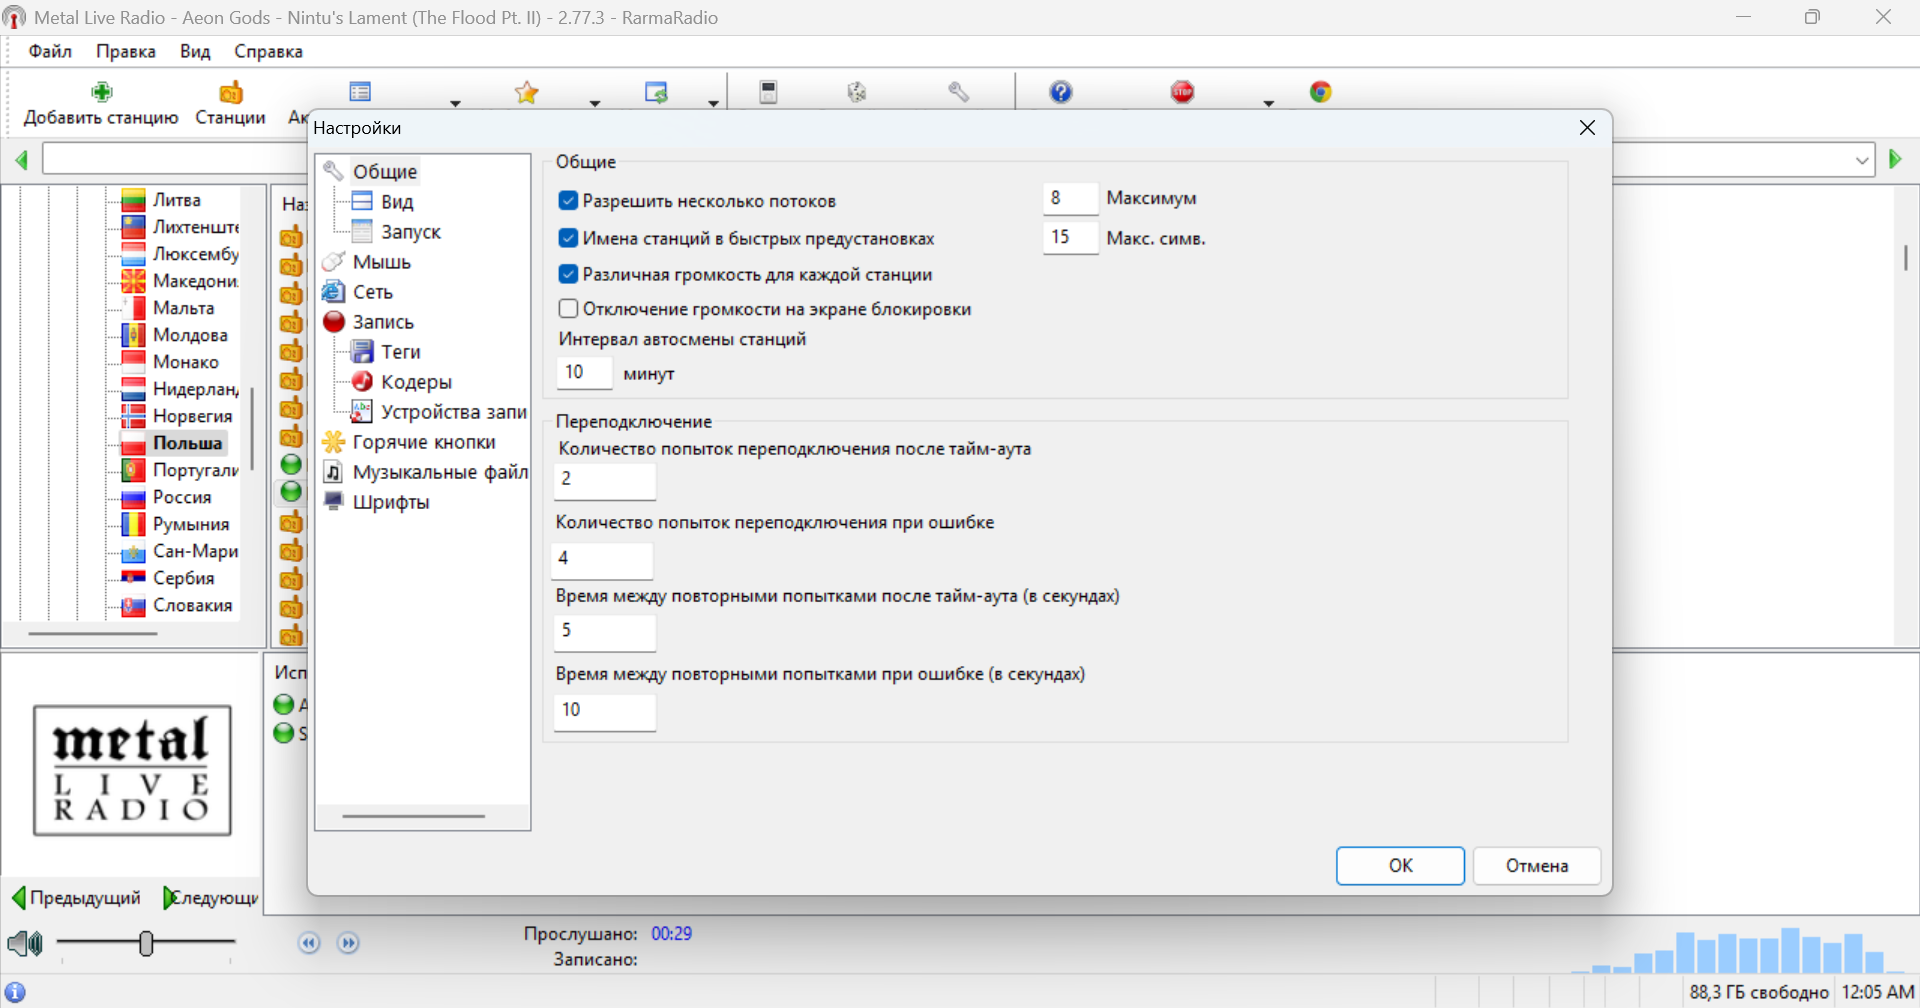Click the Отмена button
This screenshot has width=1920, height=1008.
point(1537,866)
